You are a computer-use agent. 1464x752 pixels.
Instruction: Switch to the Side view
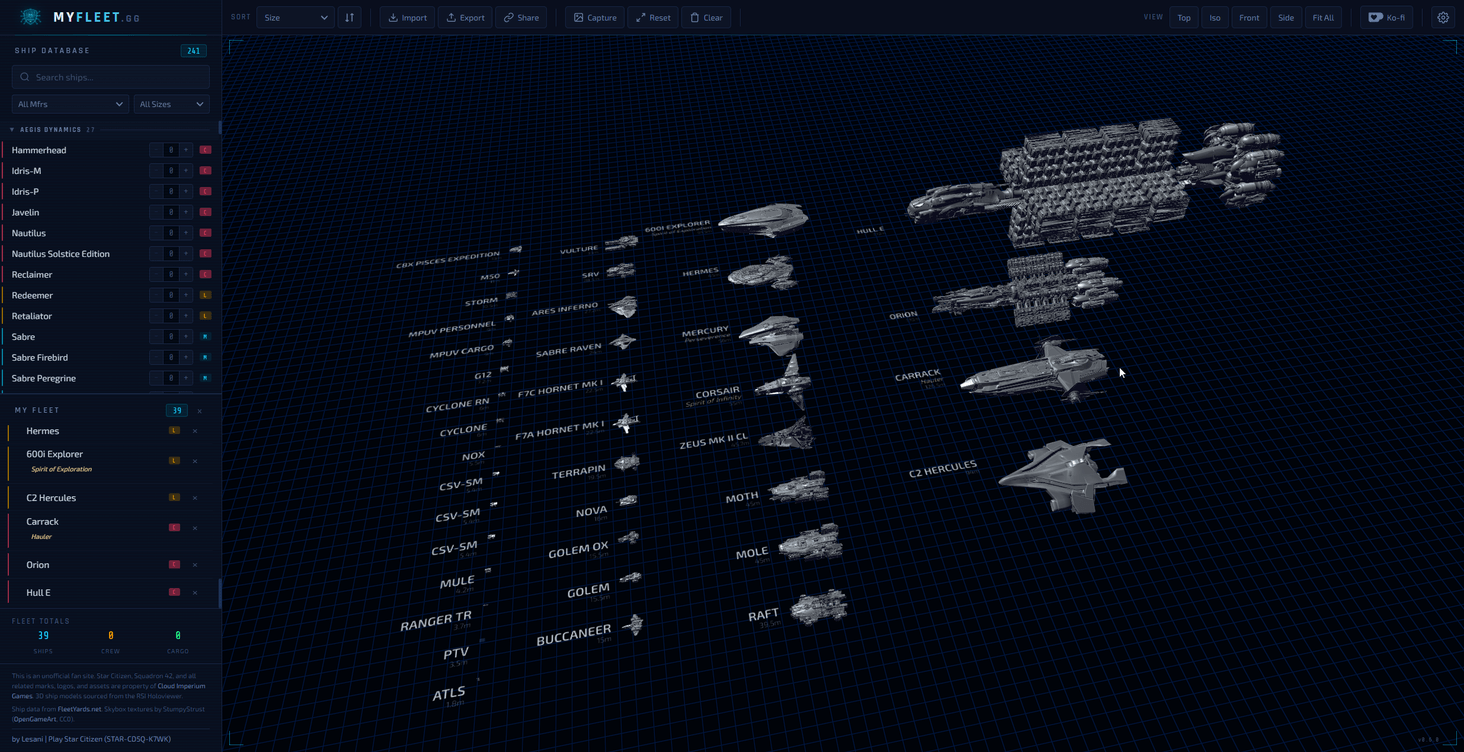coord(1285,17)
